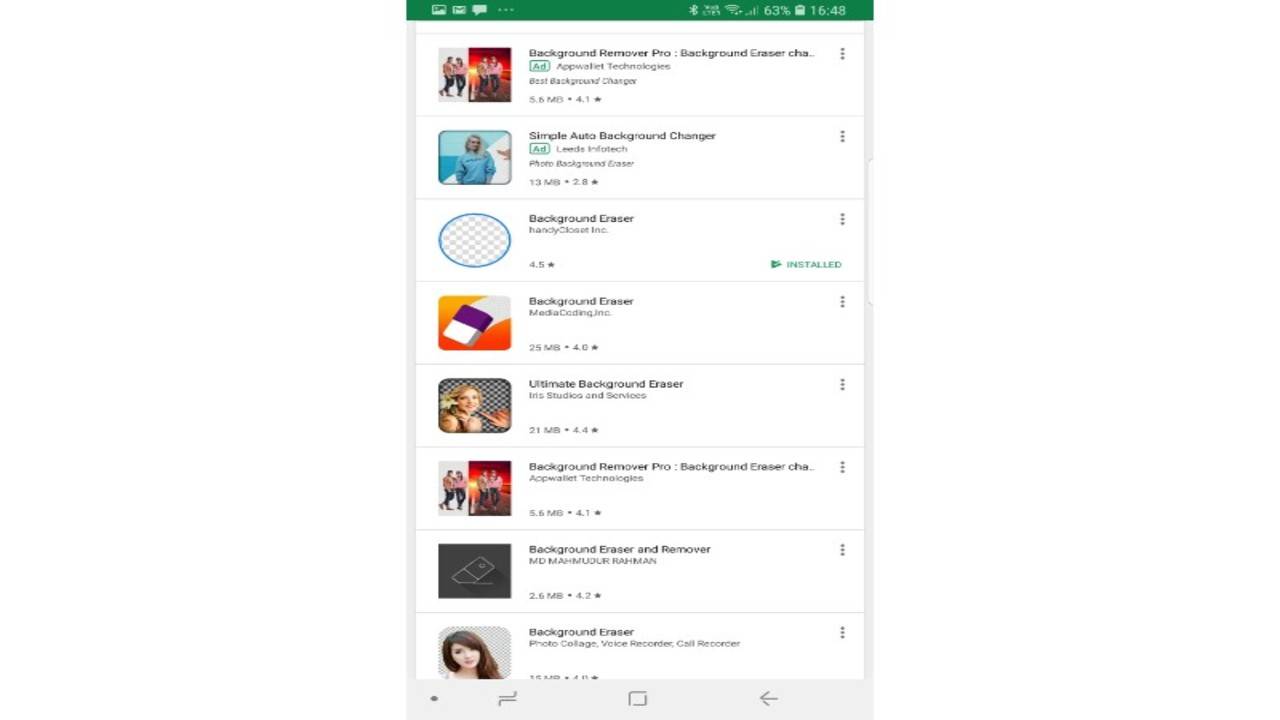Viewport: 1280px width, 720px height.
Task: Tap MD MAHMUDUR RAHMAN developer name
Action: 593,561
